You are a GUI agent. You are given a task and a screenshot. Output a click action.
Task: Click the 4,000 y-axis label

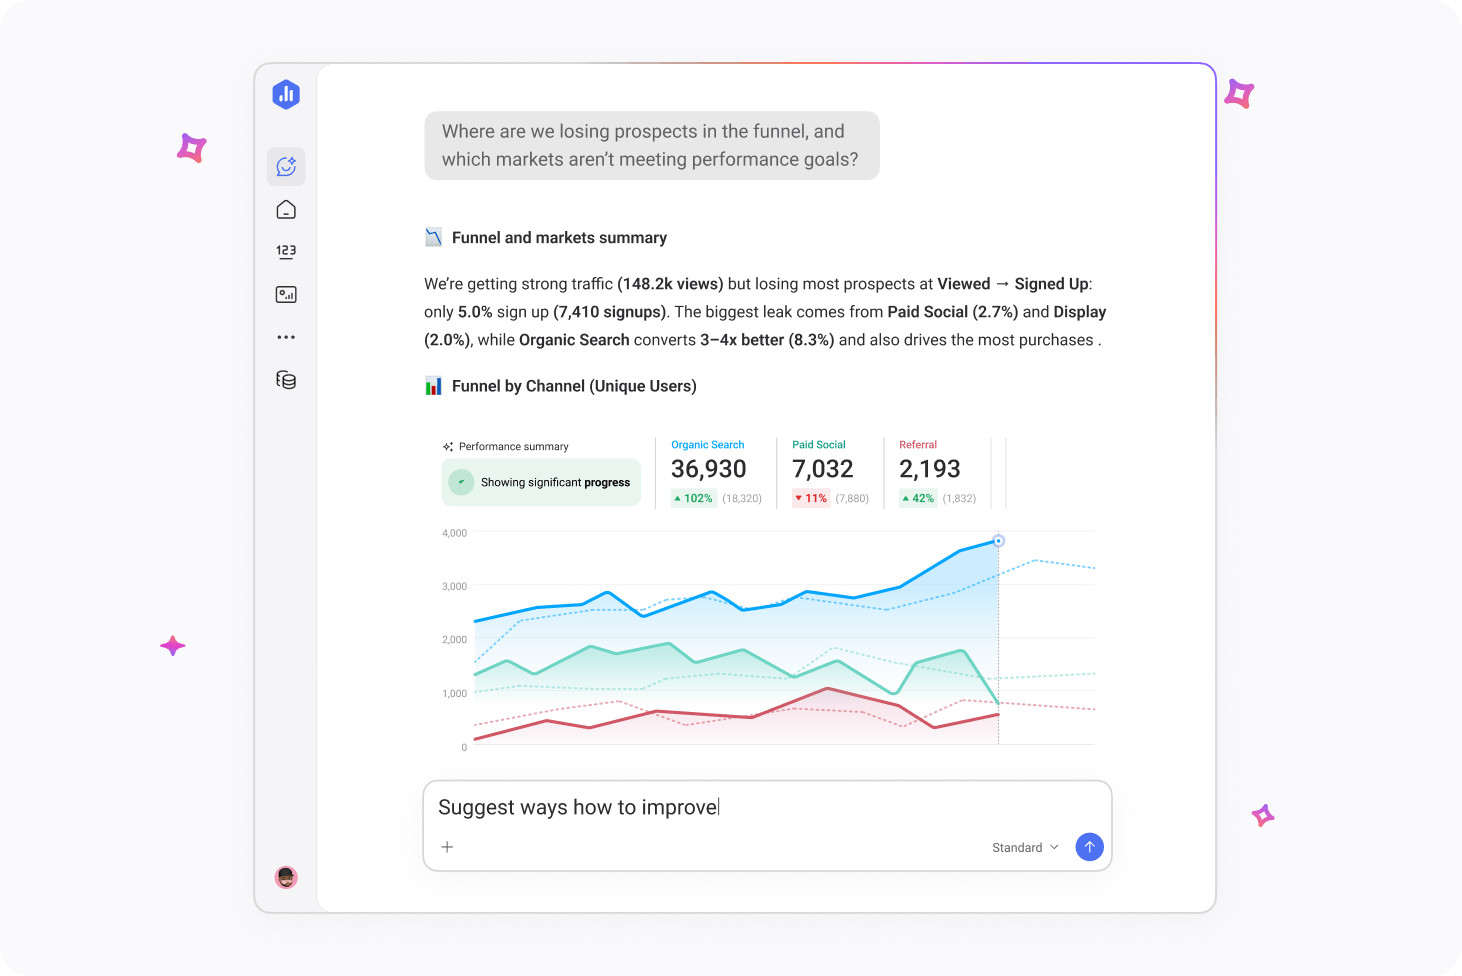[x=454, y=533]
